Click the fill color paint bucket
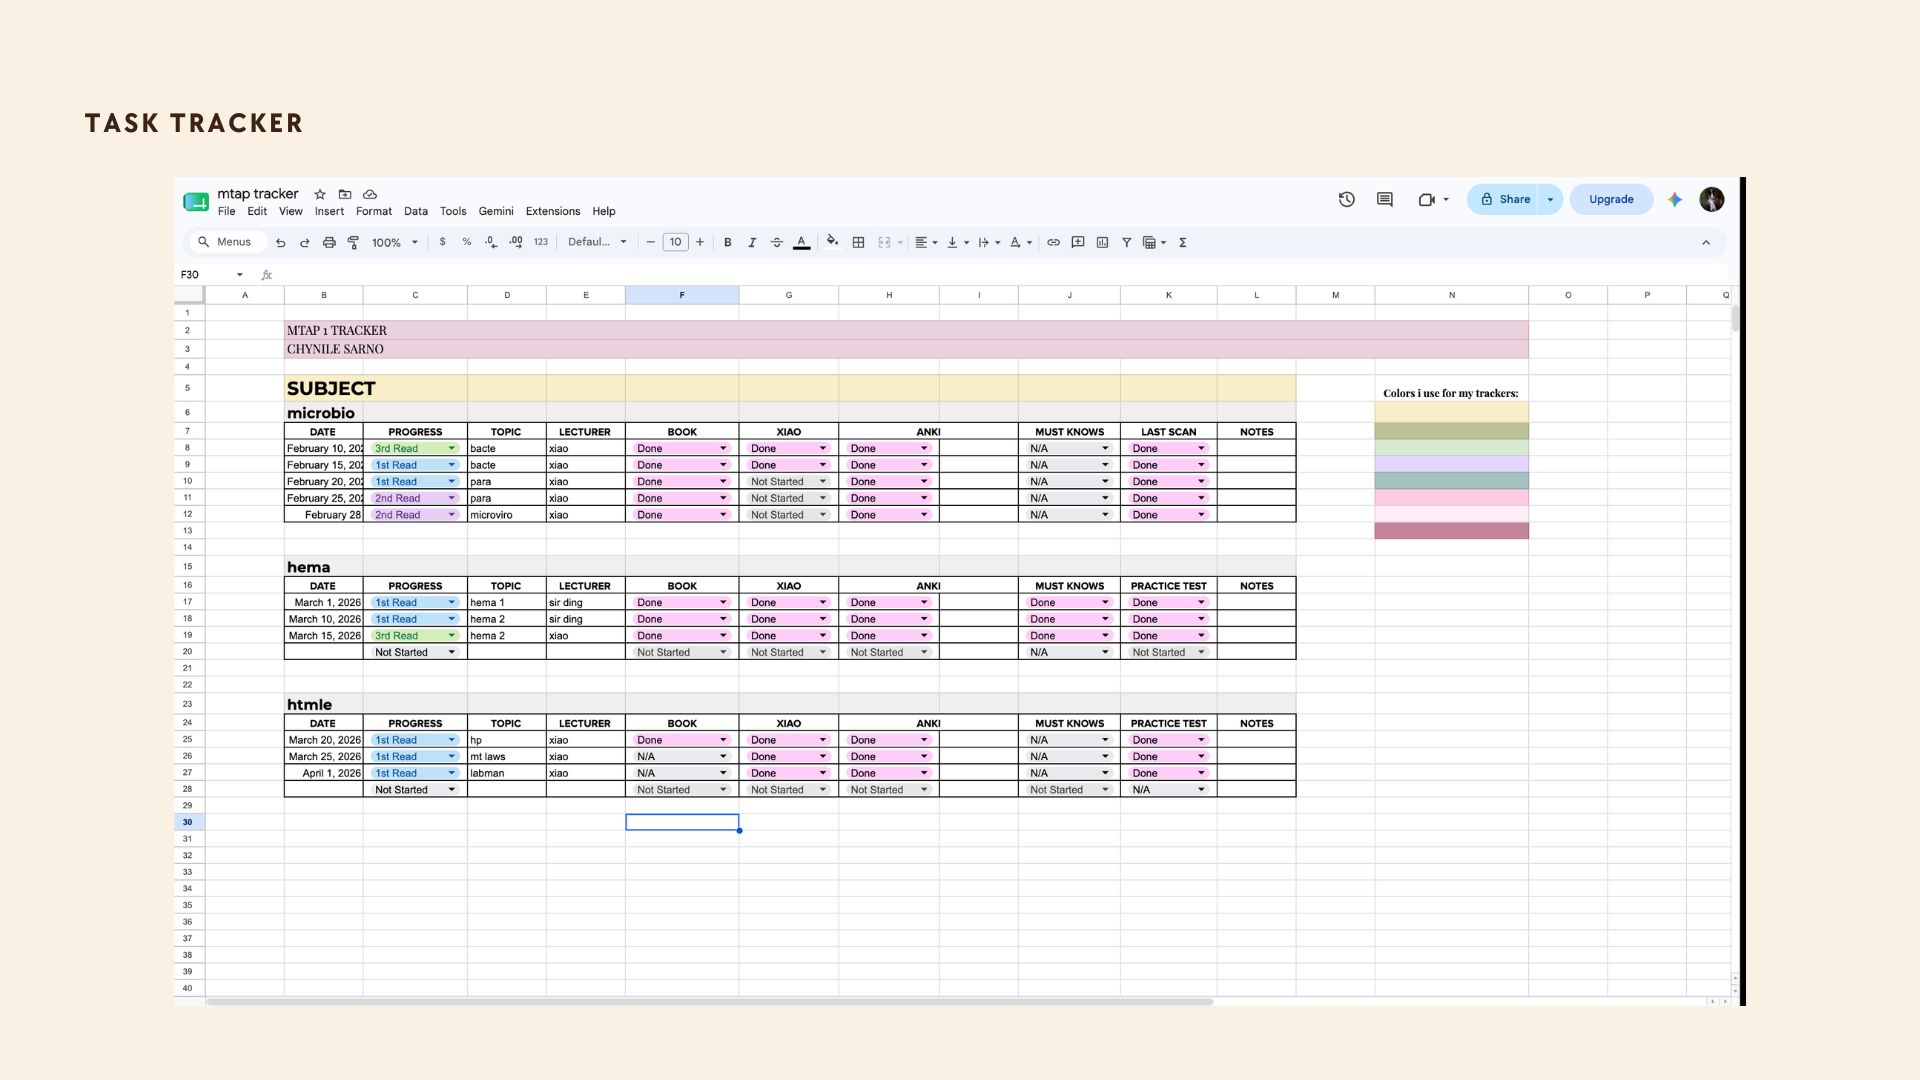1920x1080 pixels. [x=832, y=242]
